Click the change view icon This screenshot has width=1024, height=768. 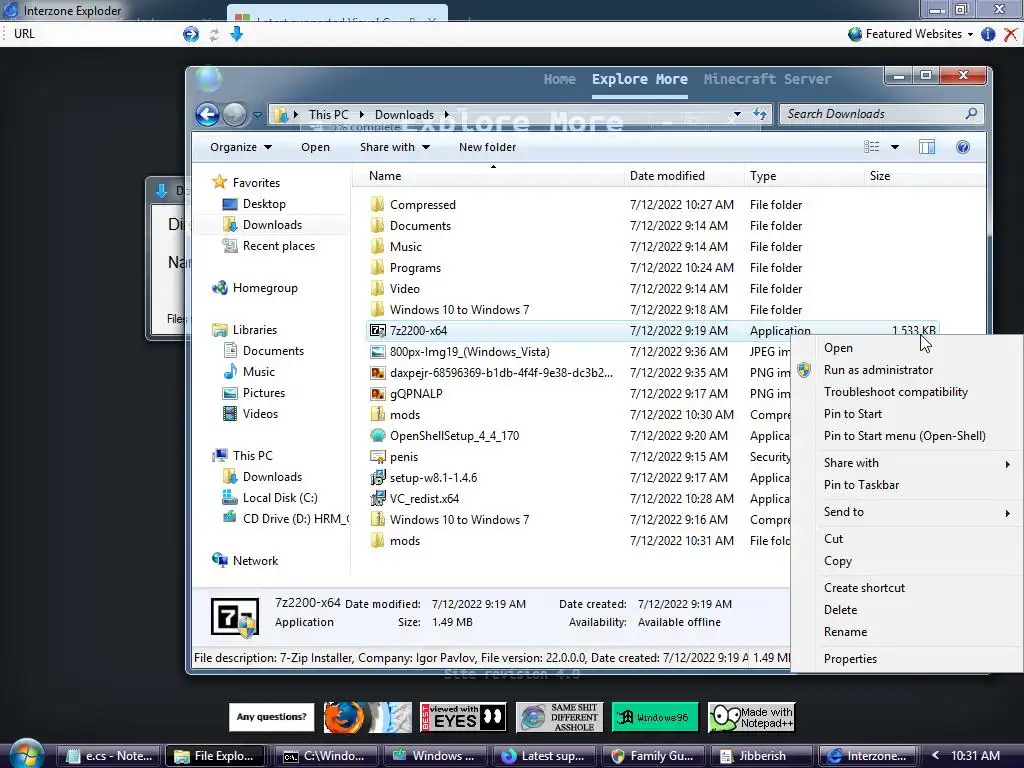pos(871,147)
